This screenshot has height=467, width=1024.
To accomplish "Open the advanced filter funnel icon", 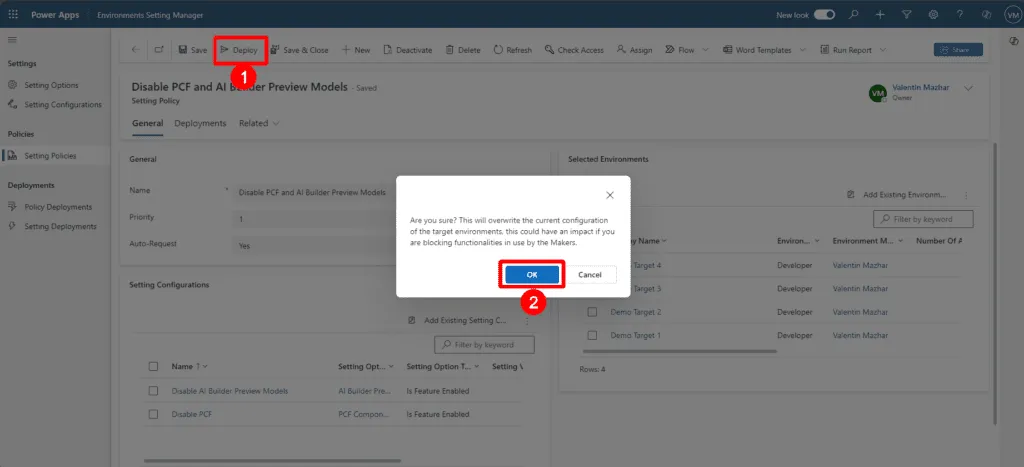I will click(x=906, y=14).
